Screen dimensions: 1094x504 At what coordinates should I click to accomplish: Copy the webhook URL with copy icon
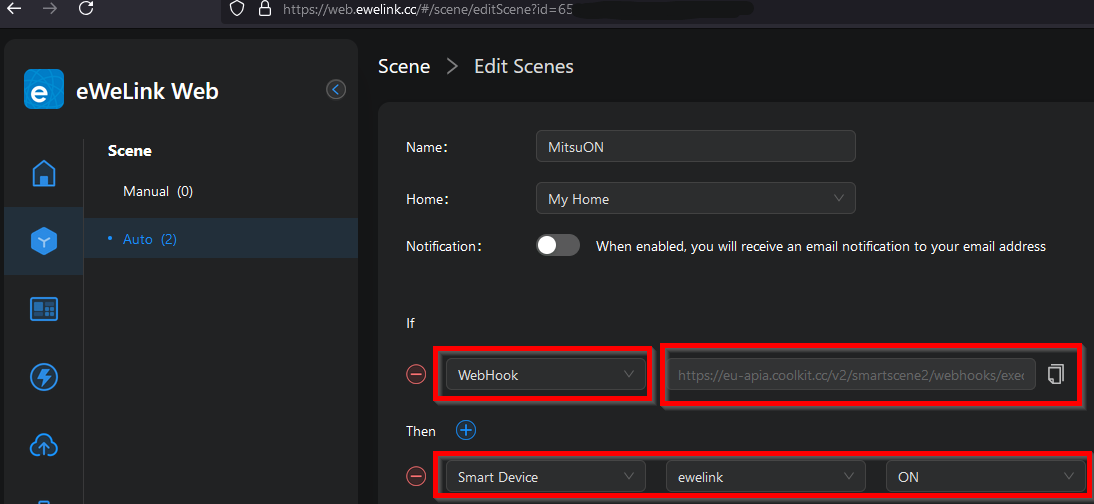(x=1055, y=374)
